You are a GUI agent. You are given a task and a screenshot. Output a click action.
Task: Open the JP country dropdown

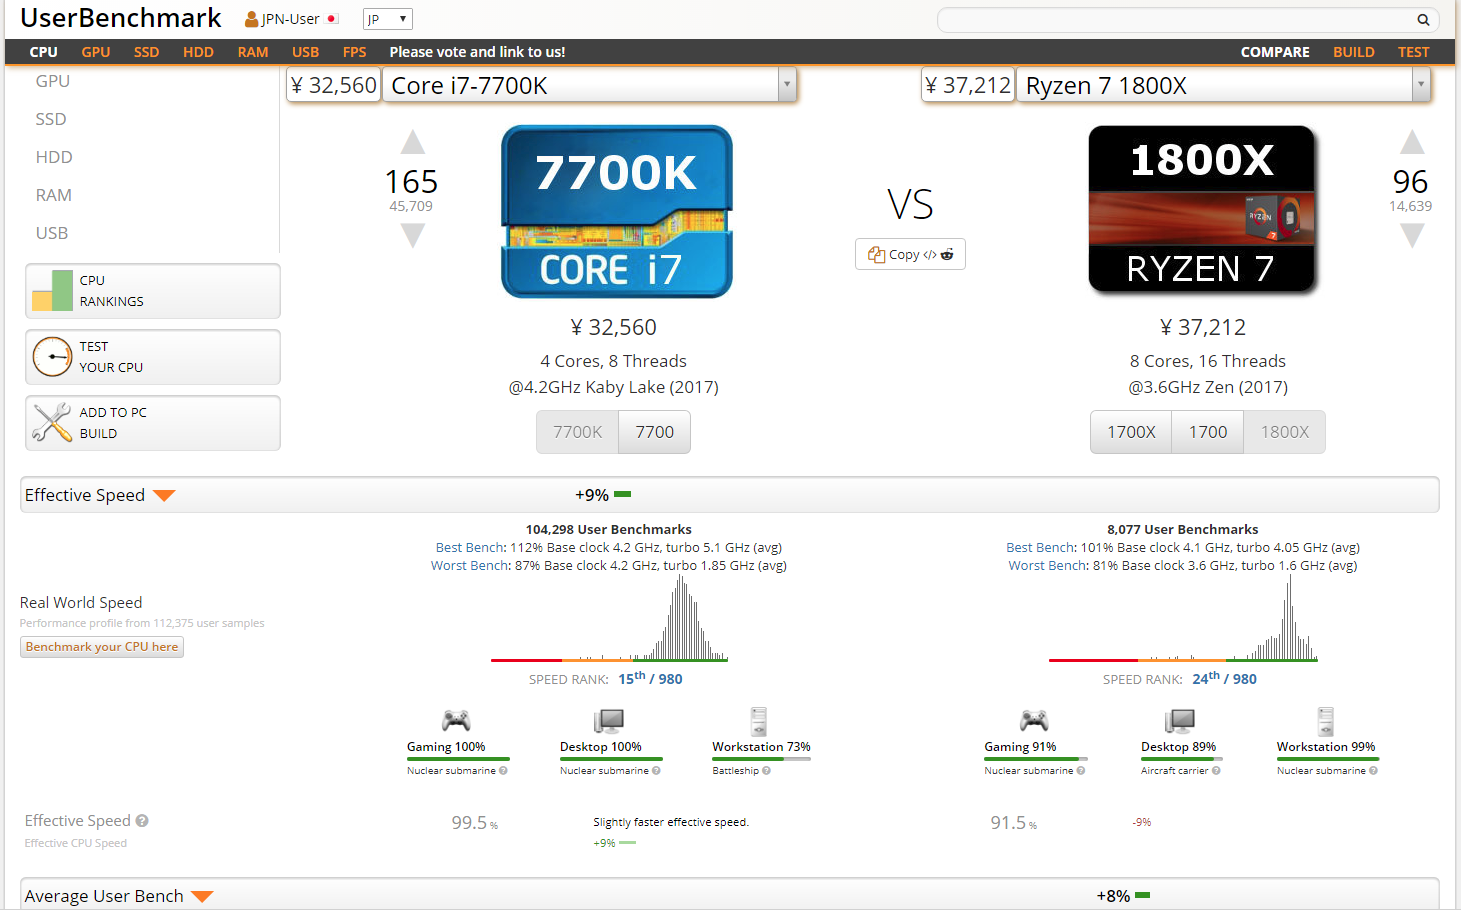pyautogui.click(x=388, y=19)
